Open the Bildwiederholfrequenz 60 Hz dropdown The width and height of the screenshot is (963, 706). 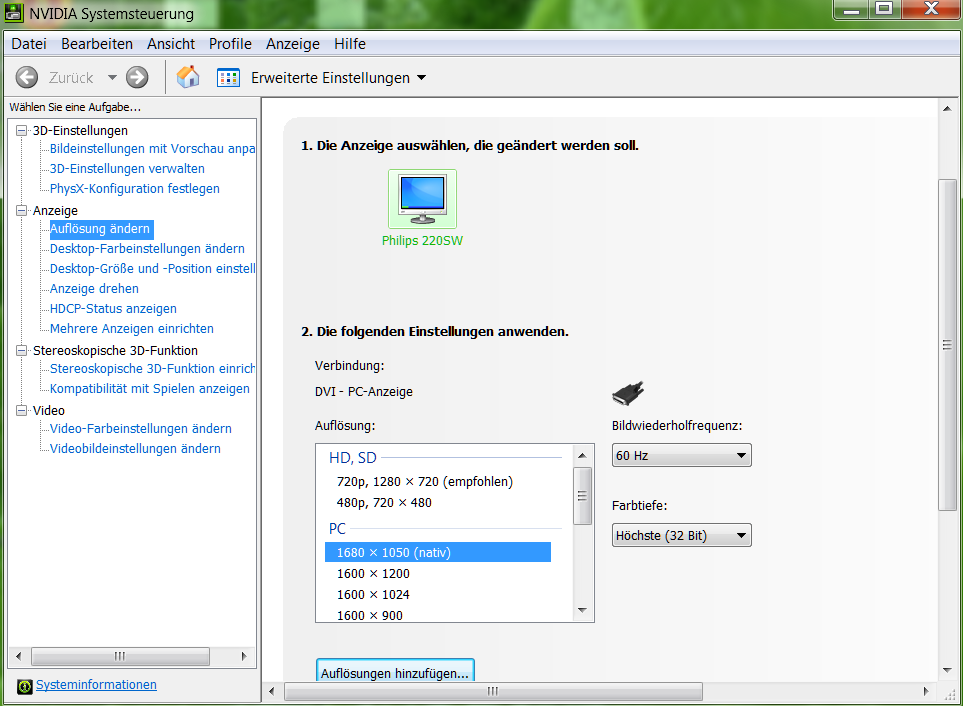(682, 456)
